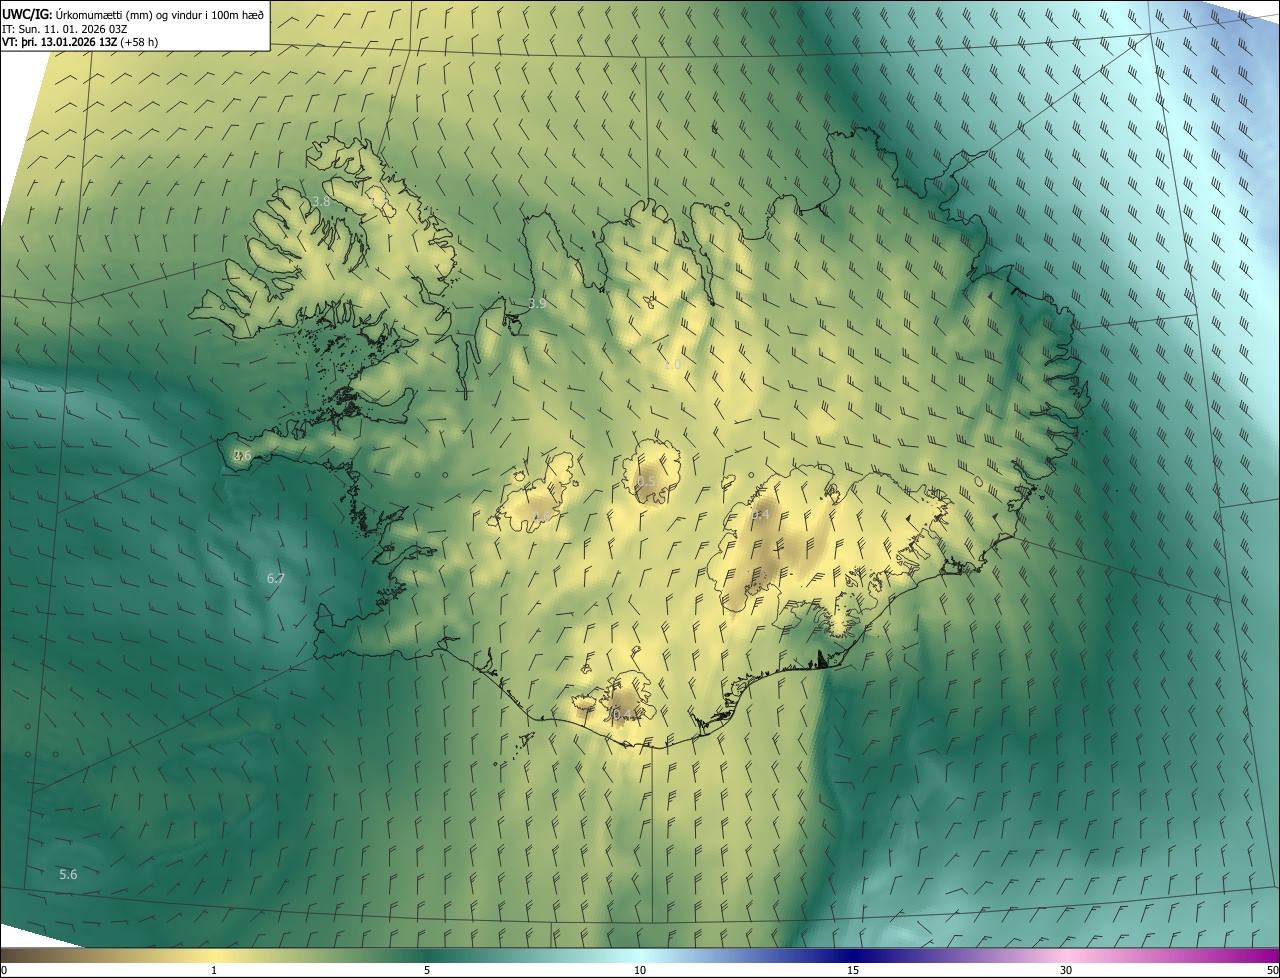
Task: Click the color scale label '50'
Action: click(1271, 971)
